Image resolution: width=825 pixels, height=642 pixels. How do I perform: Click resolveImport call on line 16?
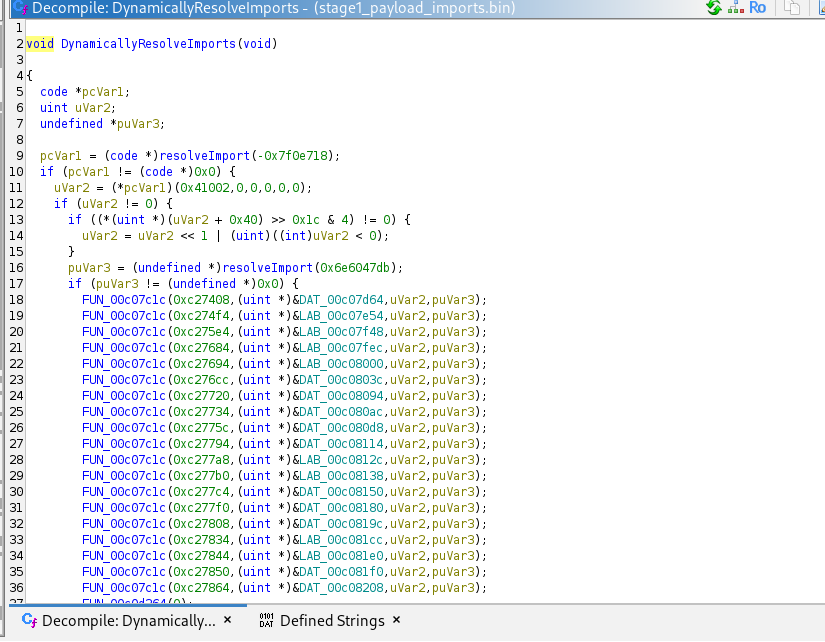(x=268, y=267)
